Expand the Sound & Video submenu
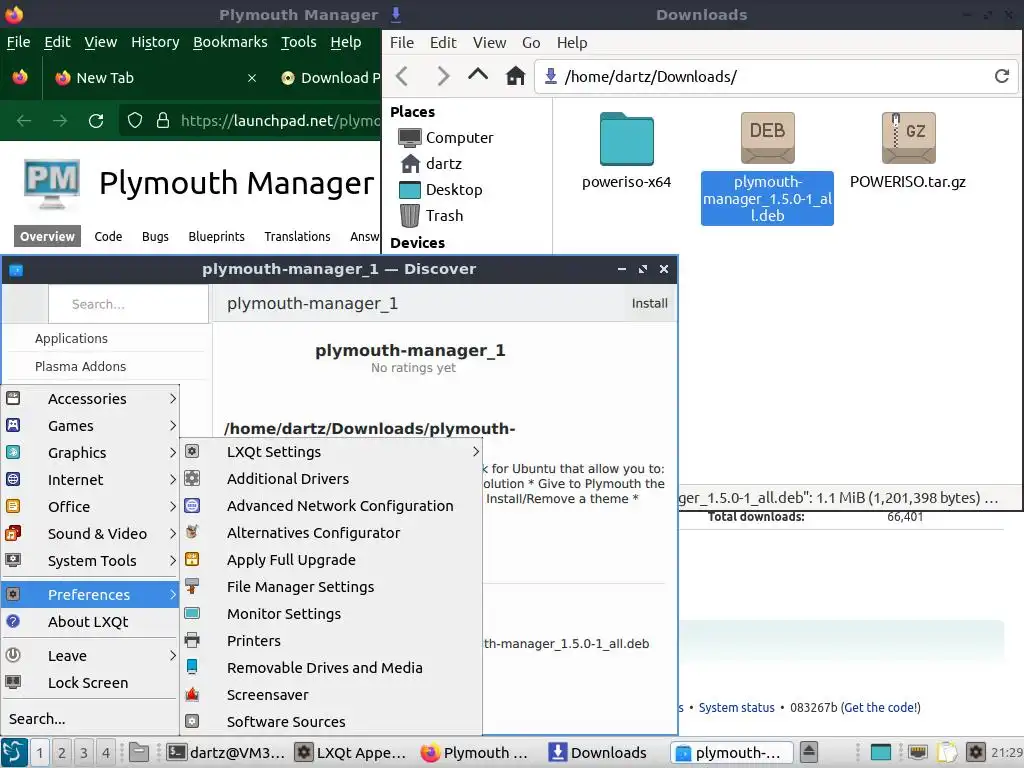Image resolution: width=1024 pixels, height=768 pixels. click(91, 534)
